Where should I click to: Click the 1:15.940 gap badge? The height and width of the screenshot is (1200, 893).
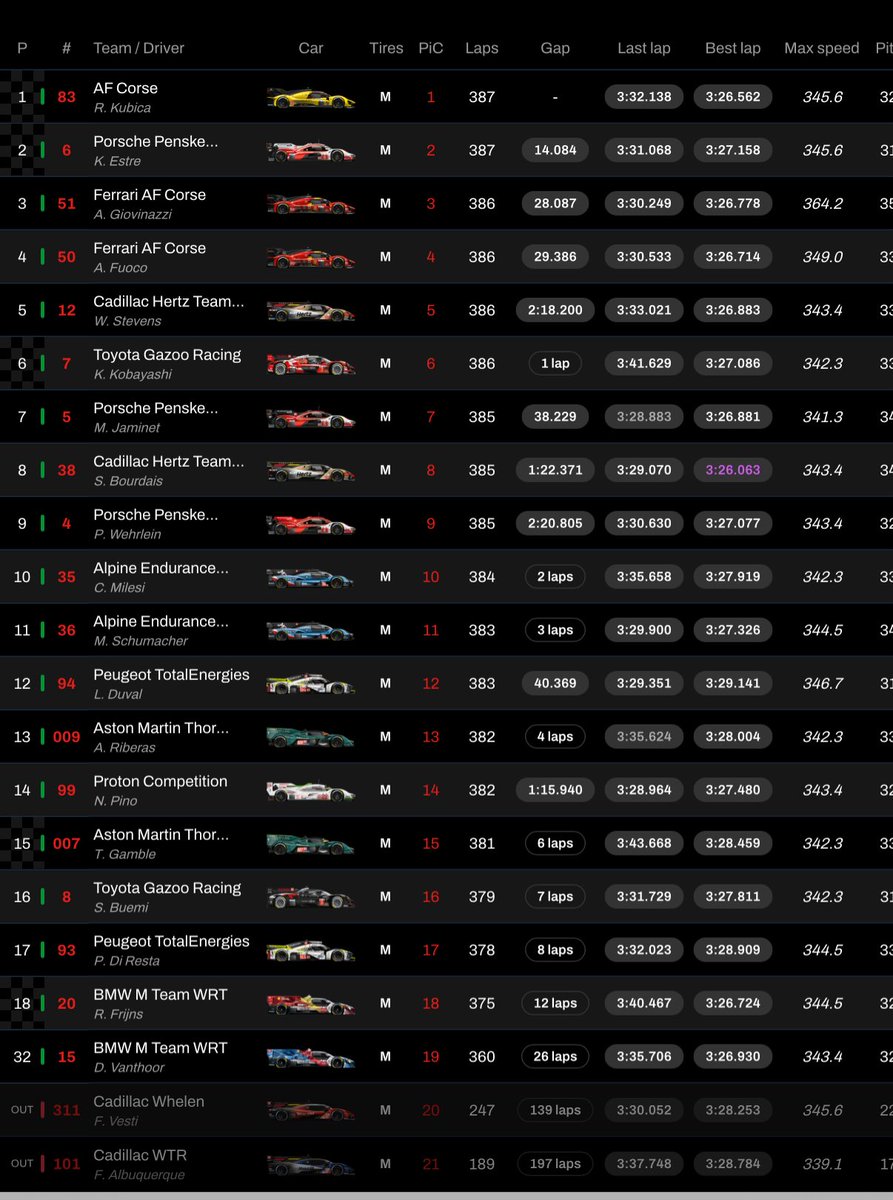click(555, 790)
